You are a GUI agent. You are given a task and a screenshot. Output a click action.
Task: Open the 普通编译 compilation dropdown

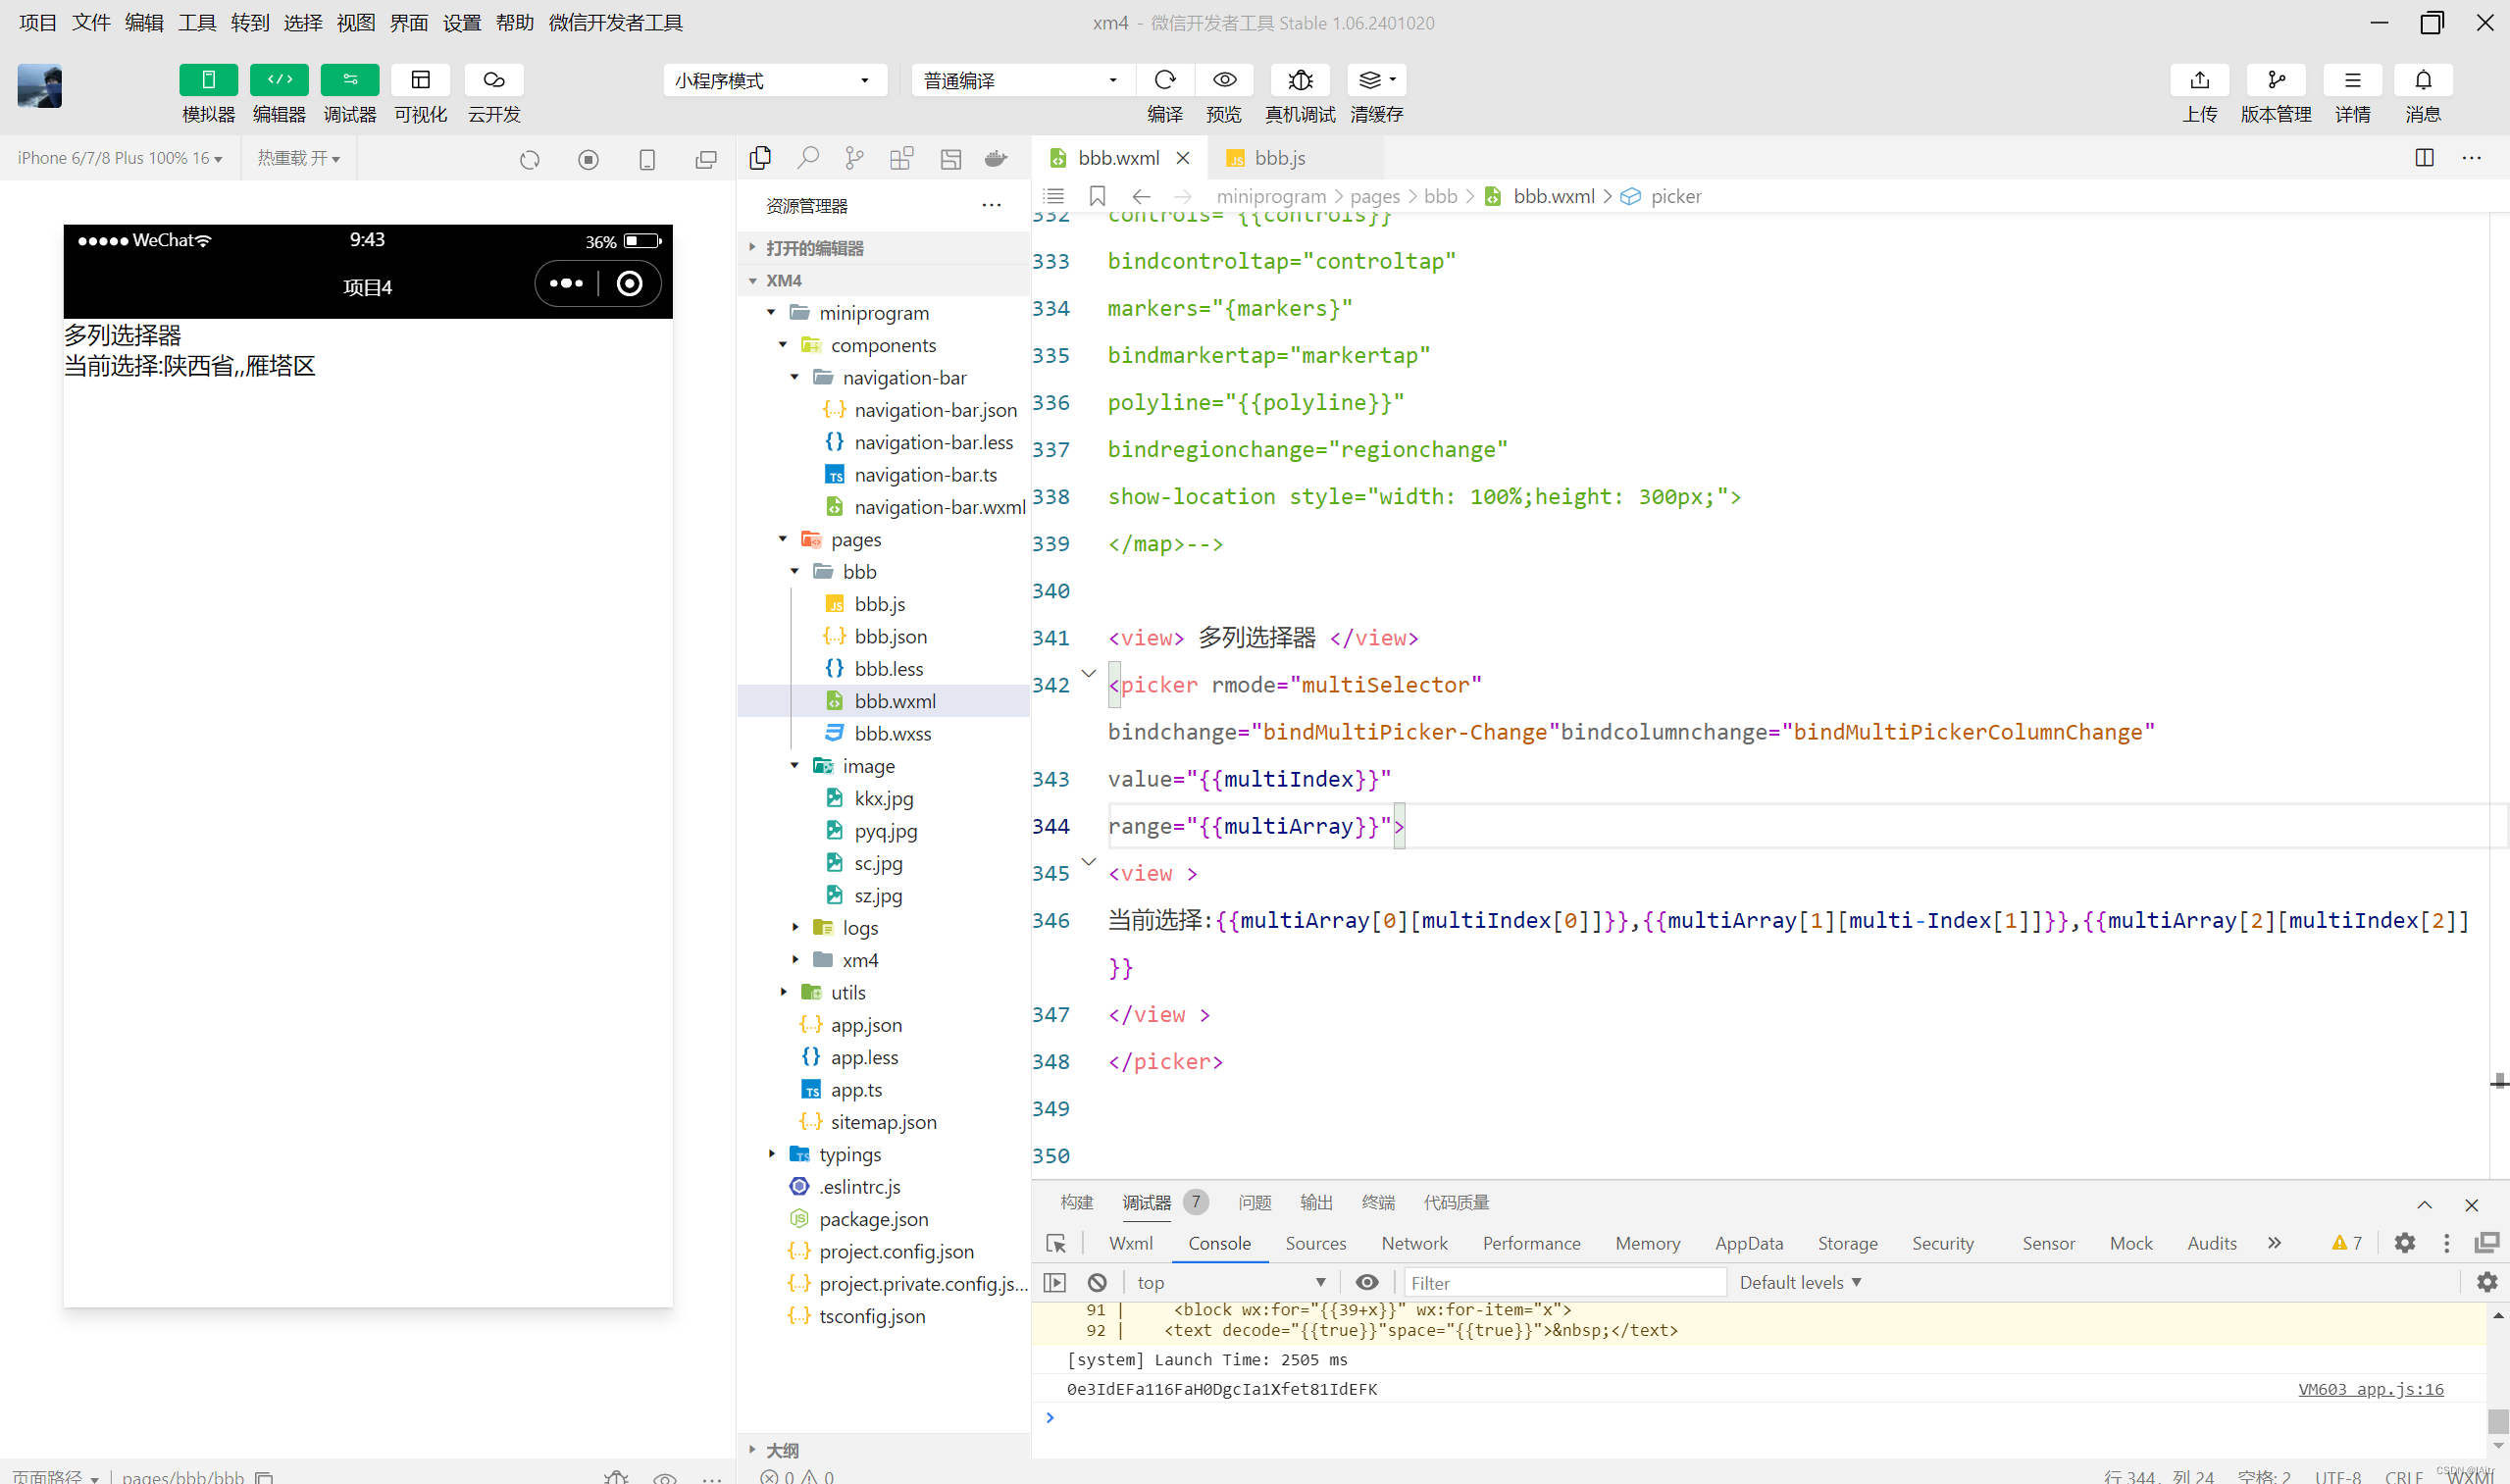coord(1015,81)
